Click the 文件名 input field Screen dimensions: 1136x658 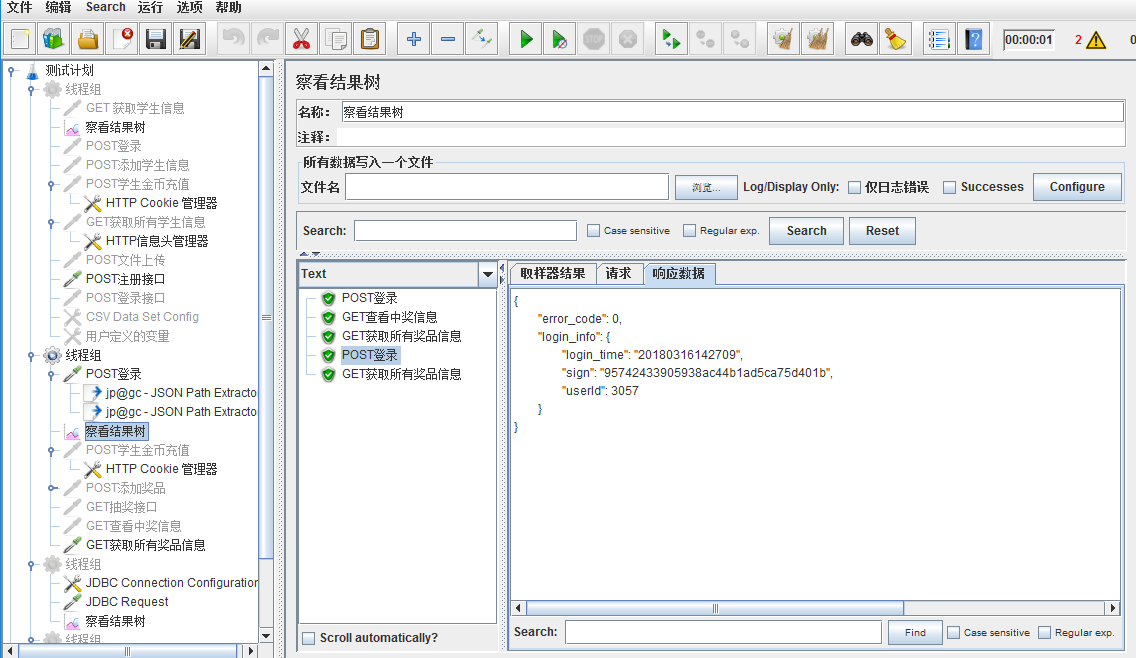click(506, 187)
